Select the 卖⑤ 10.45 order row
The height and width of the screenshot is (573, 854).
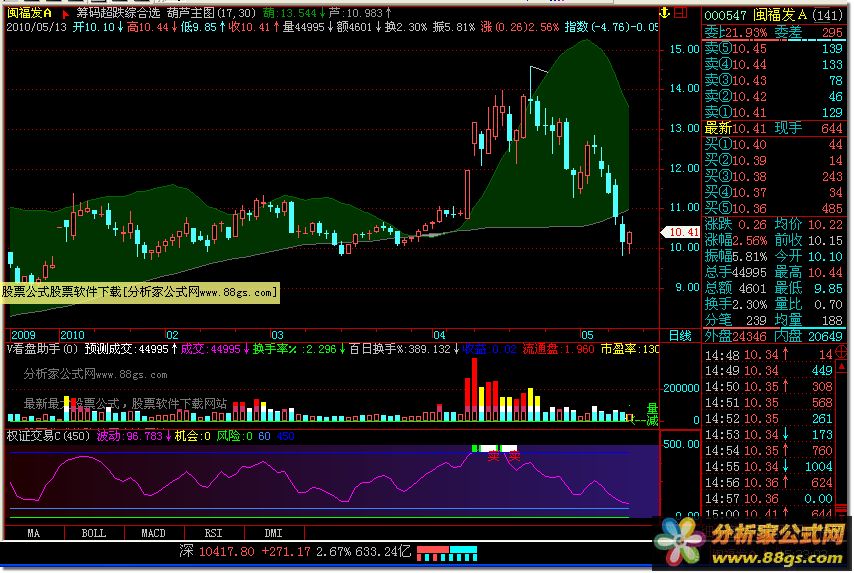tap(773, 48)
